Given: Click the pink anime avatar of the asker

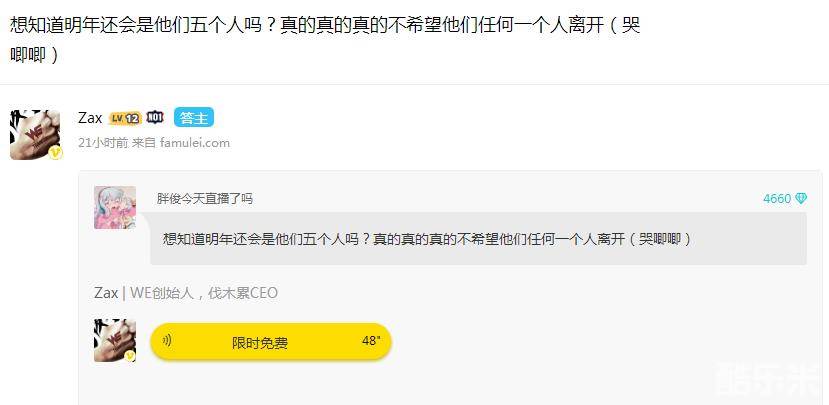Looking at the screenshot, I should tap(115, 207).
